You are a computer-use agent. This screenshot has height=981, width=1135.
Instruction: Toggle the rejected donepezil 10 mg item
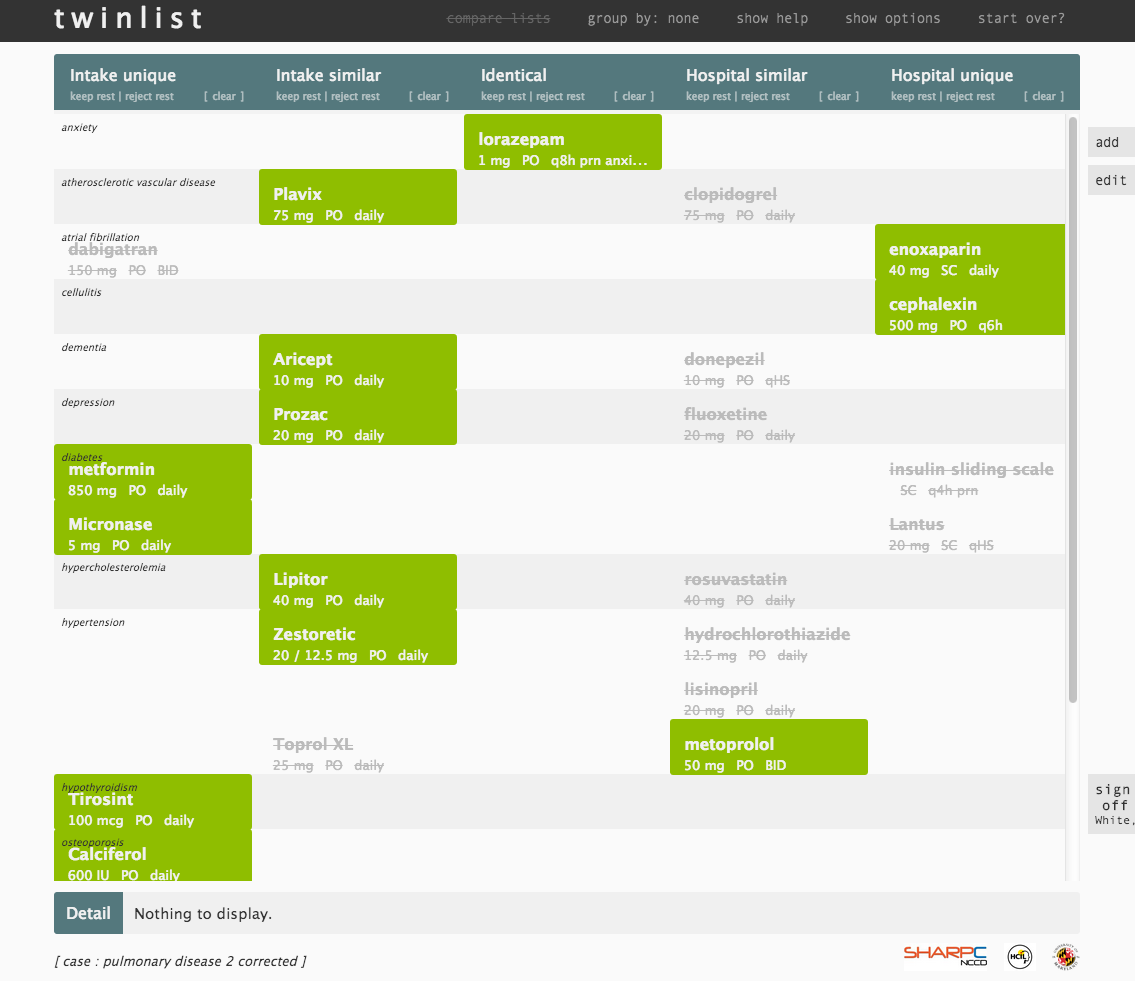click(x=737, y=369)
